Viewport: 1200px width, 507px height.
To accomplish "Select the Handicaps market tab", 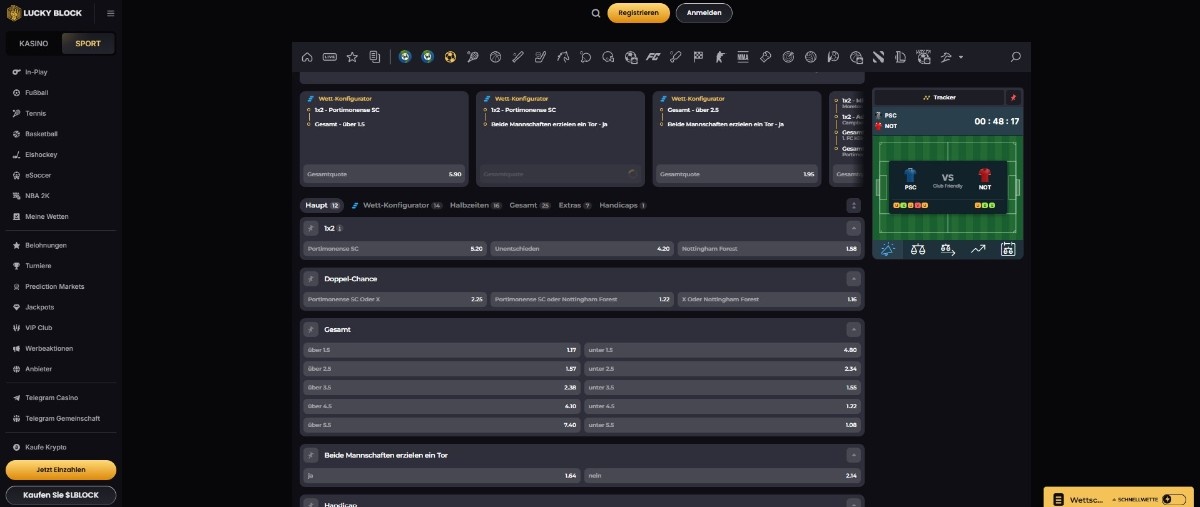I will pyautogui.click(x=623, y=205).
